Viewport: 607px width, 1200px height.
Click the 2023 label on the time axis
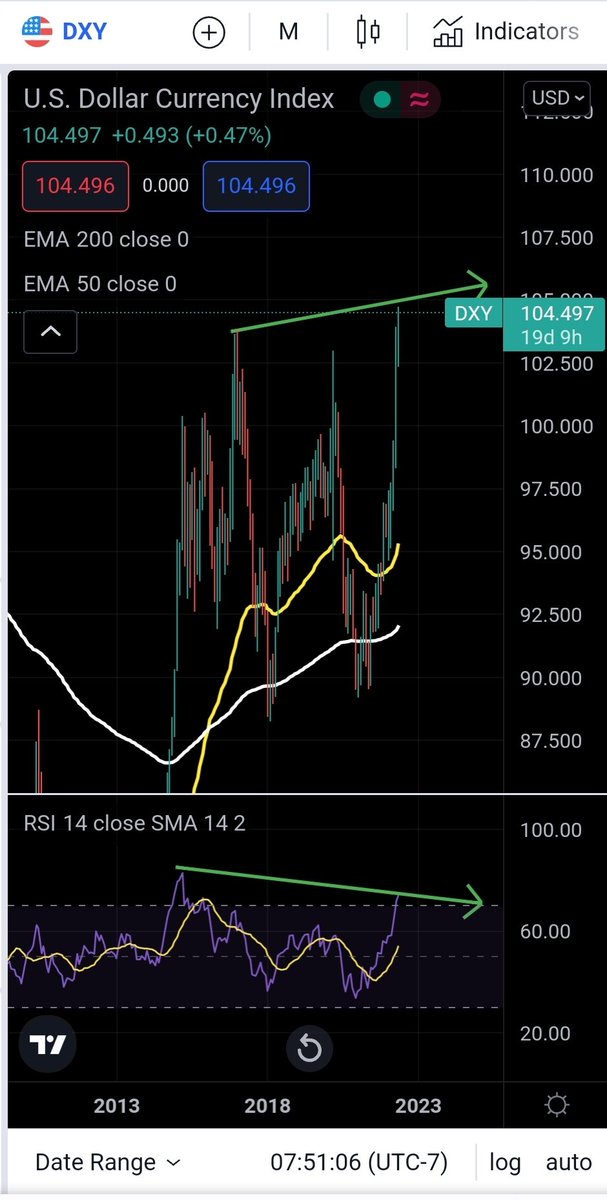418,1105
